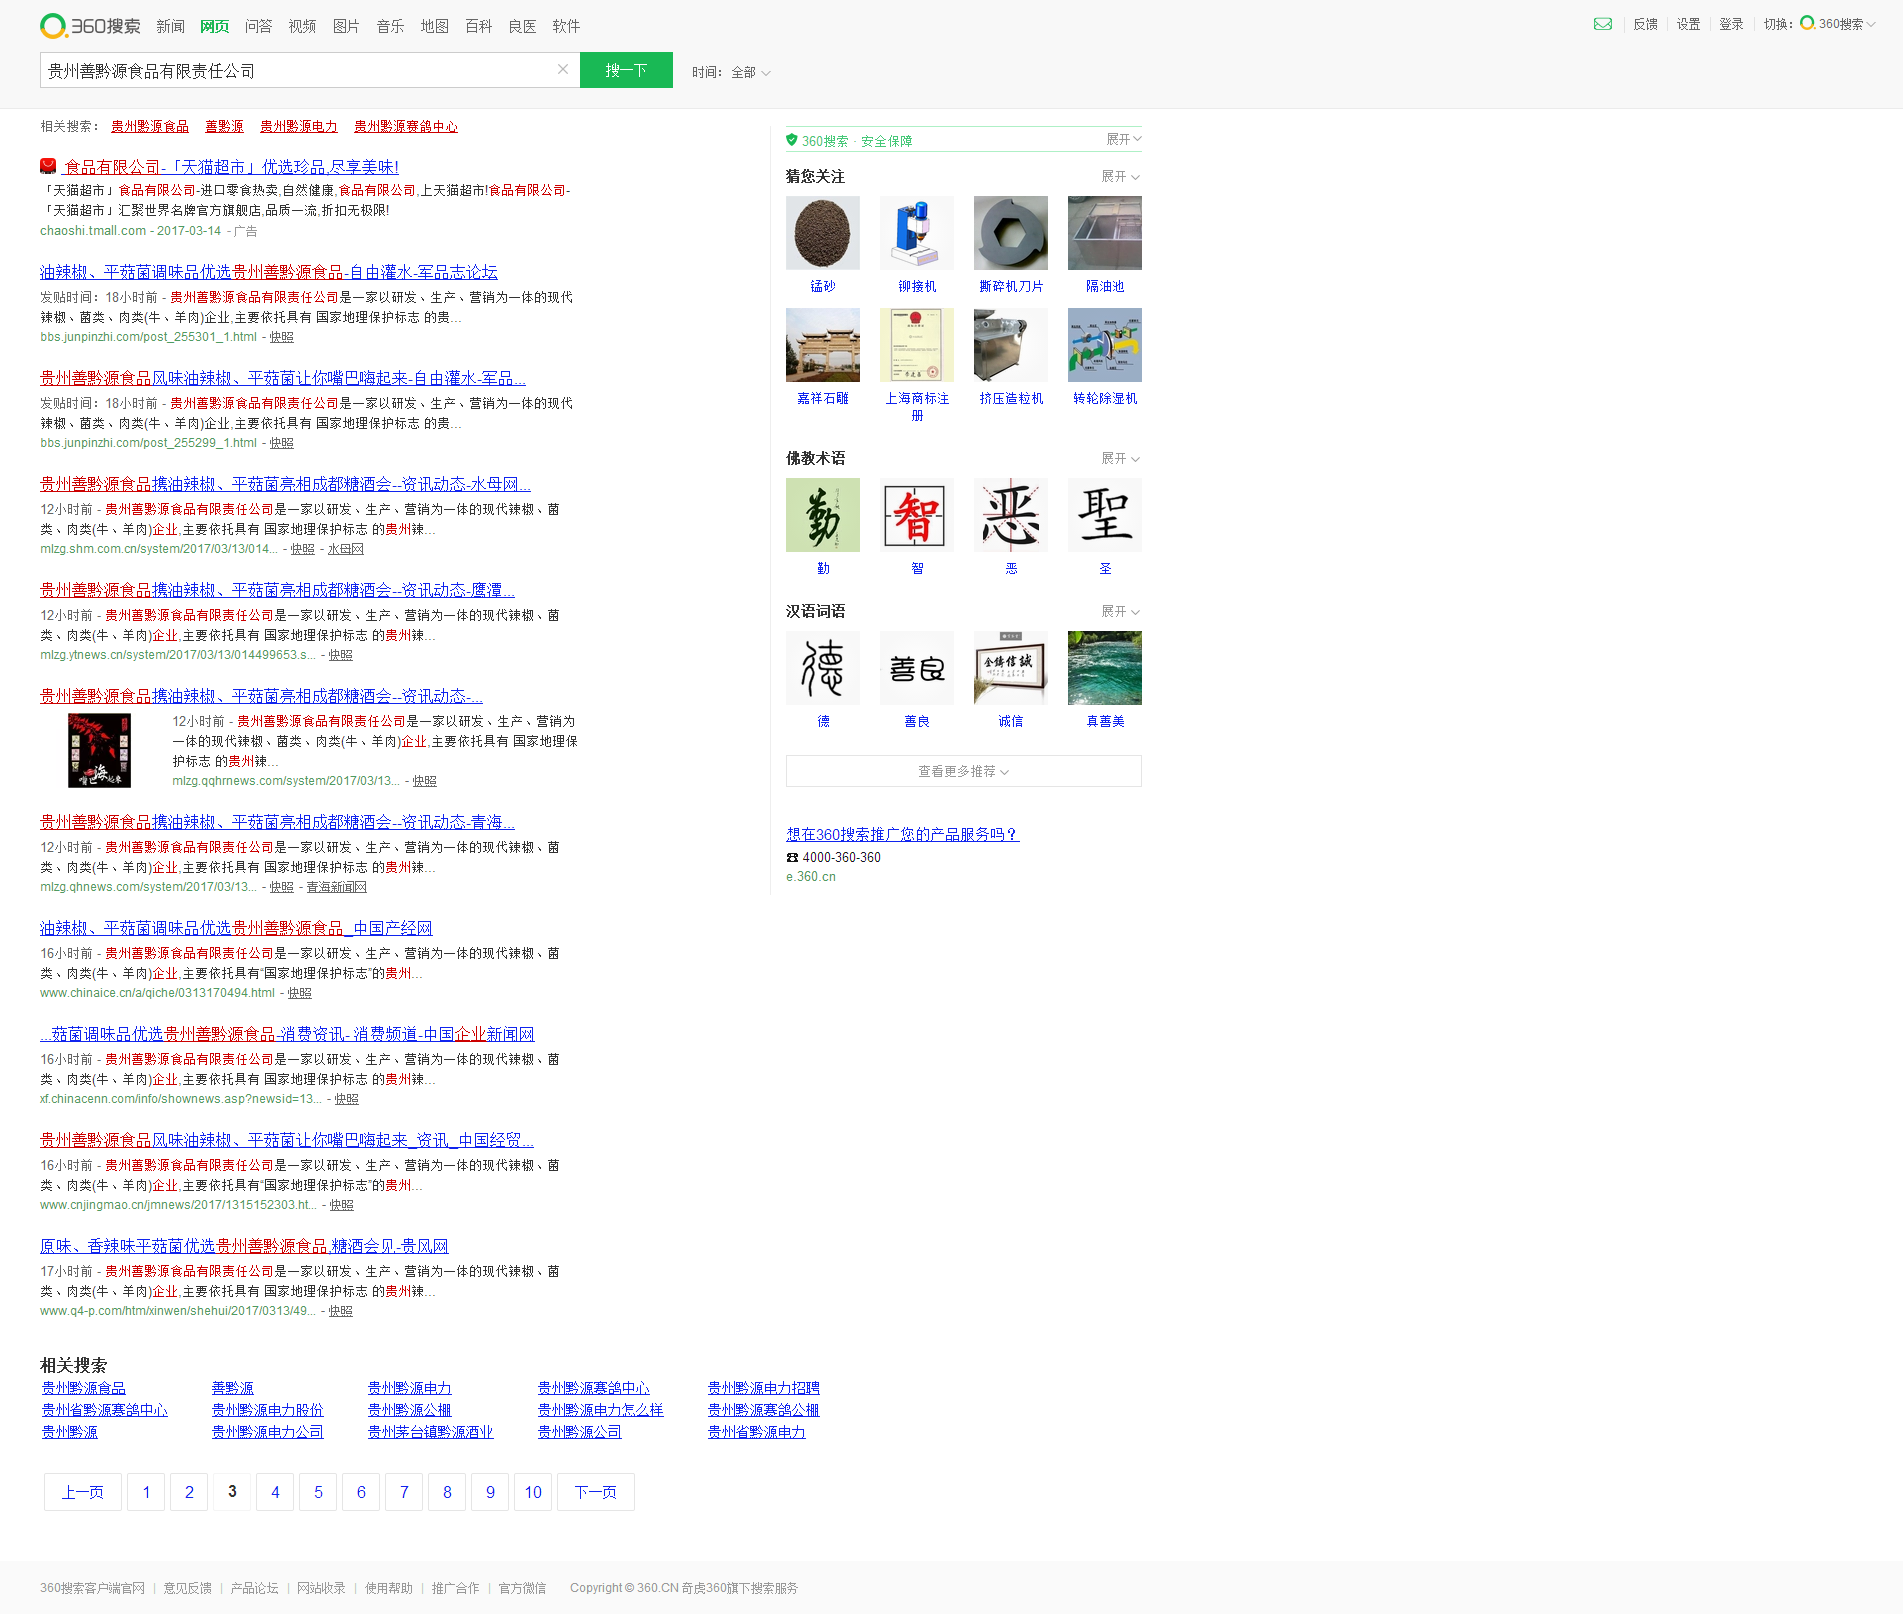Open the red poster thumbnail in search results
The height and width of the screenshot is (1614, 1903).
coord(99,750)
